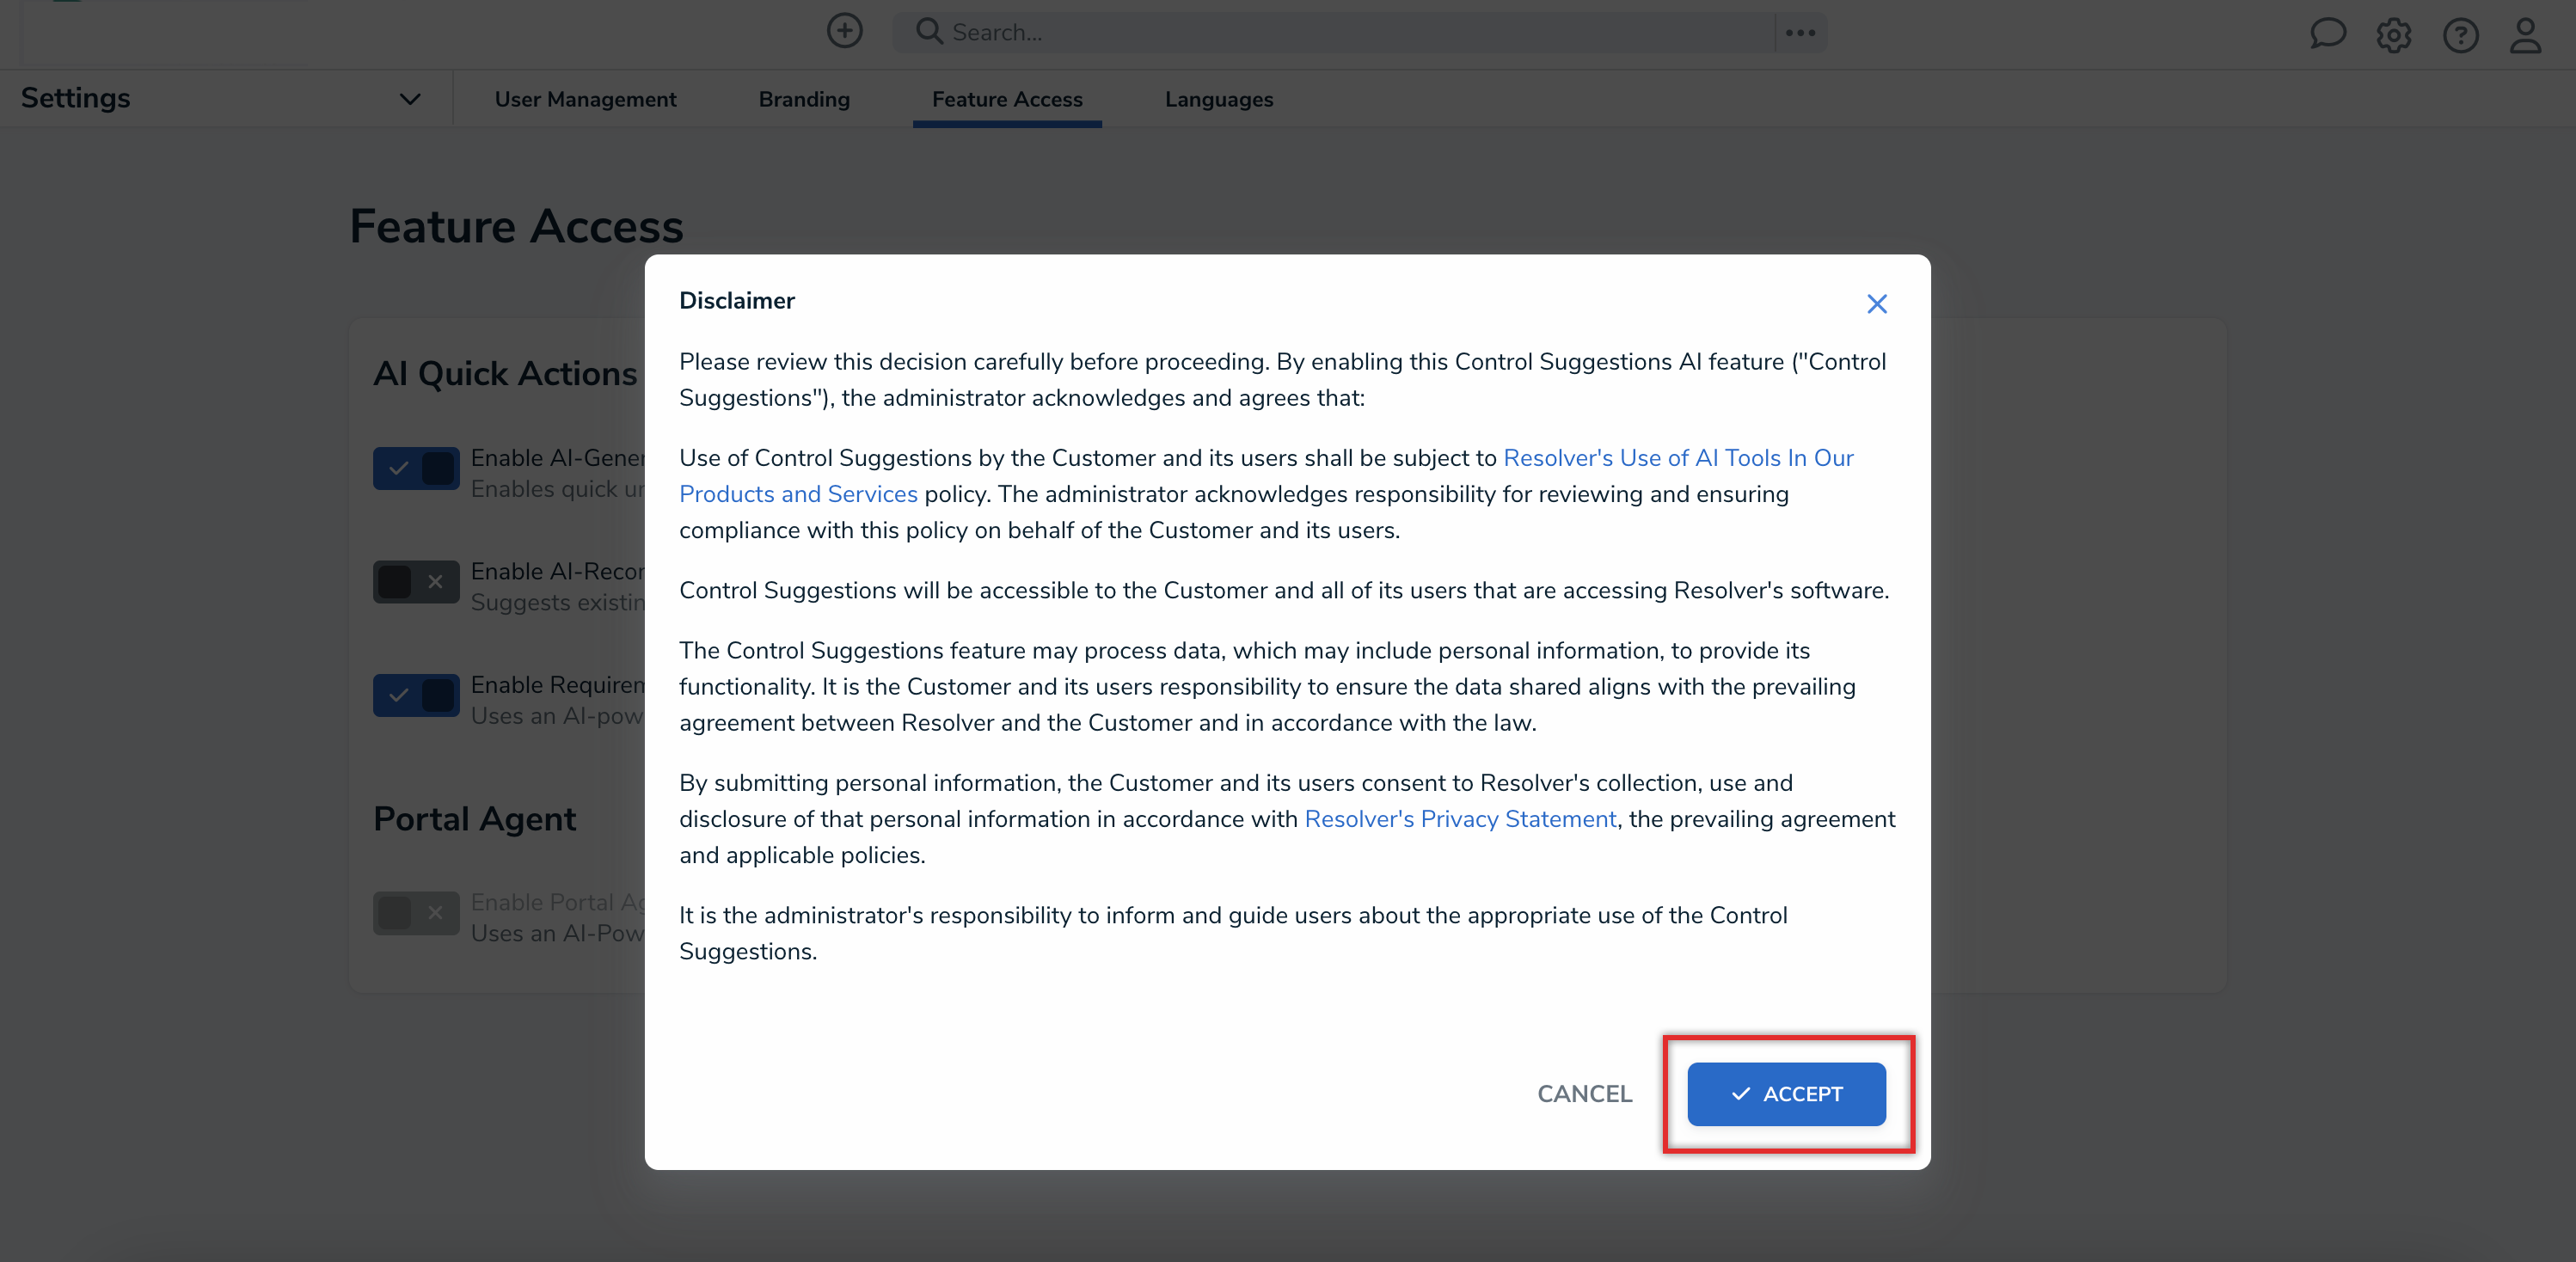The height and width of the screenshot is (1262, 2576).
Task: Open the three-dots search options
Action: (x=1800, y=33)
